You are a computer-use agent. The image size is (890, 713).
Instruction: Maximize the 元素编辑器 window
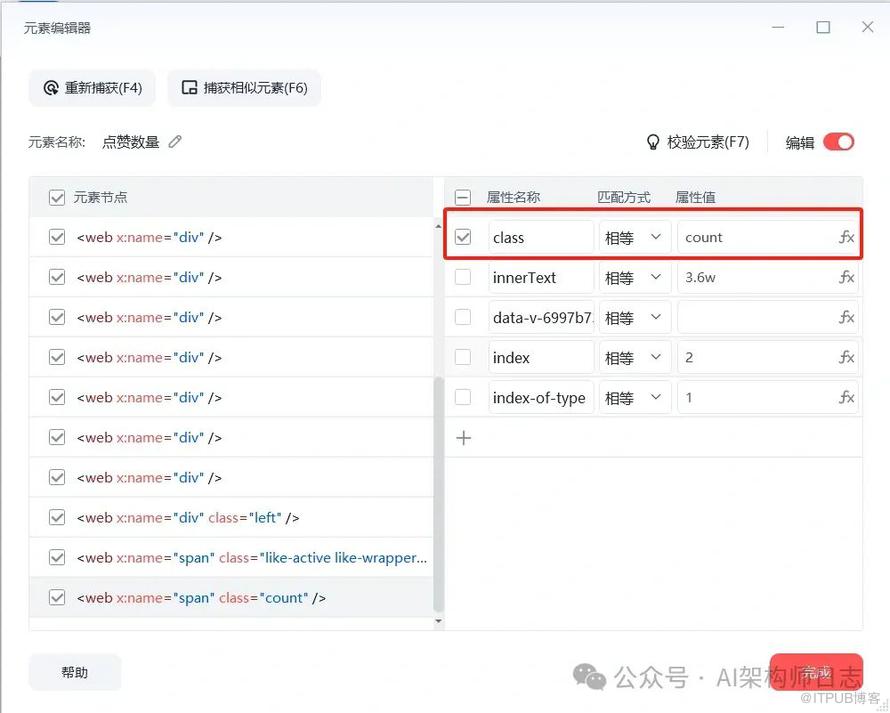click(823, 27)
